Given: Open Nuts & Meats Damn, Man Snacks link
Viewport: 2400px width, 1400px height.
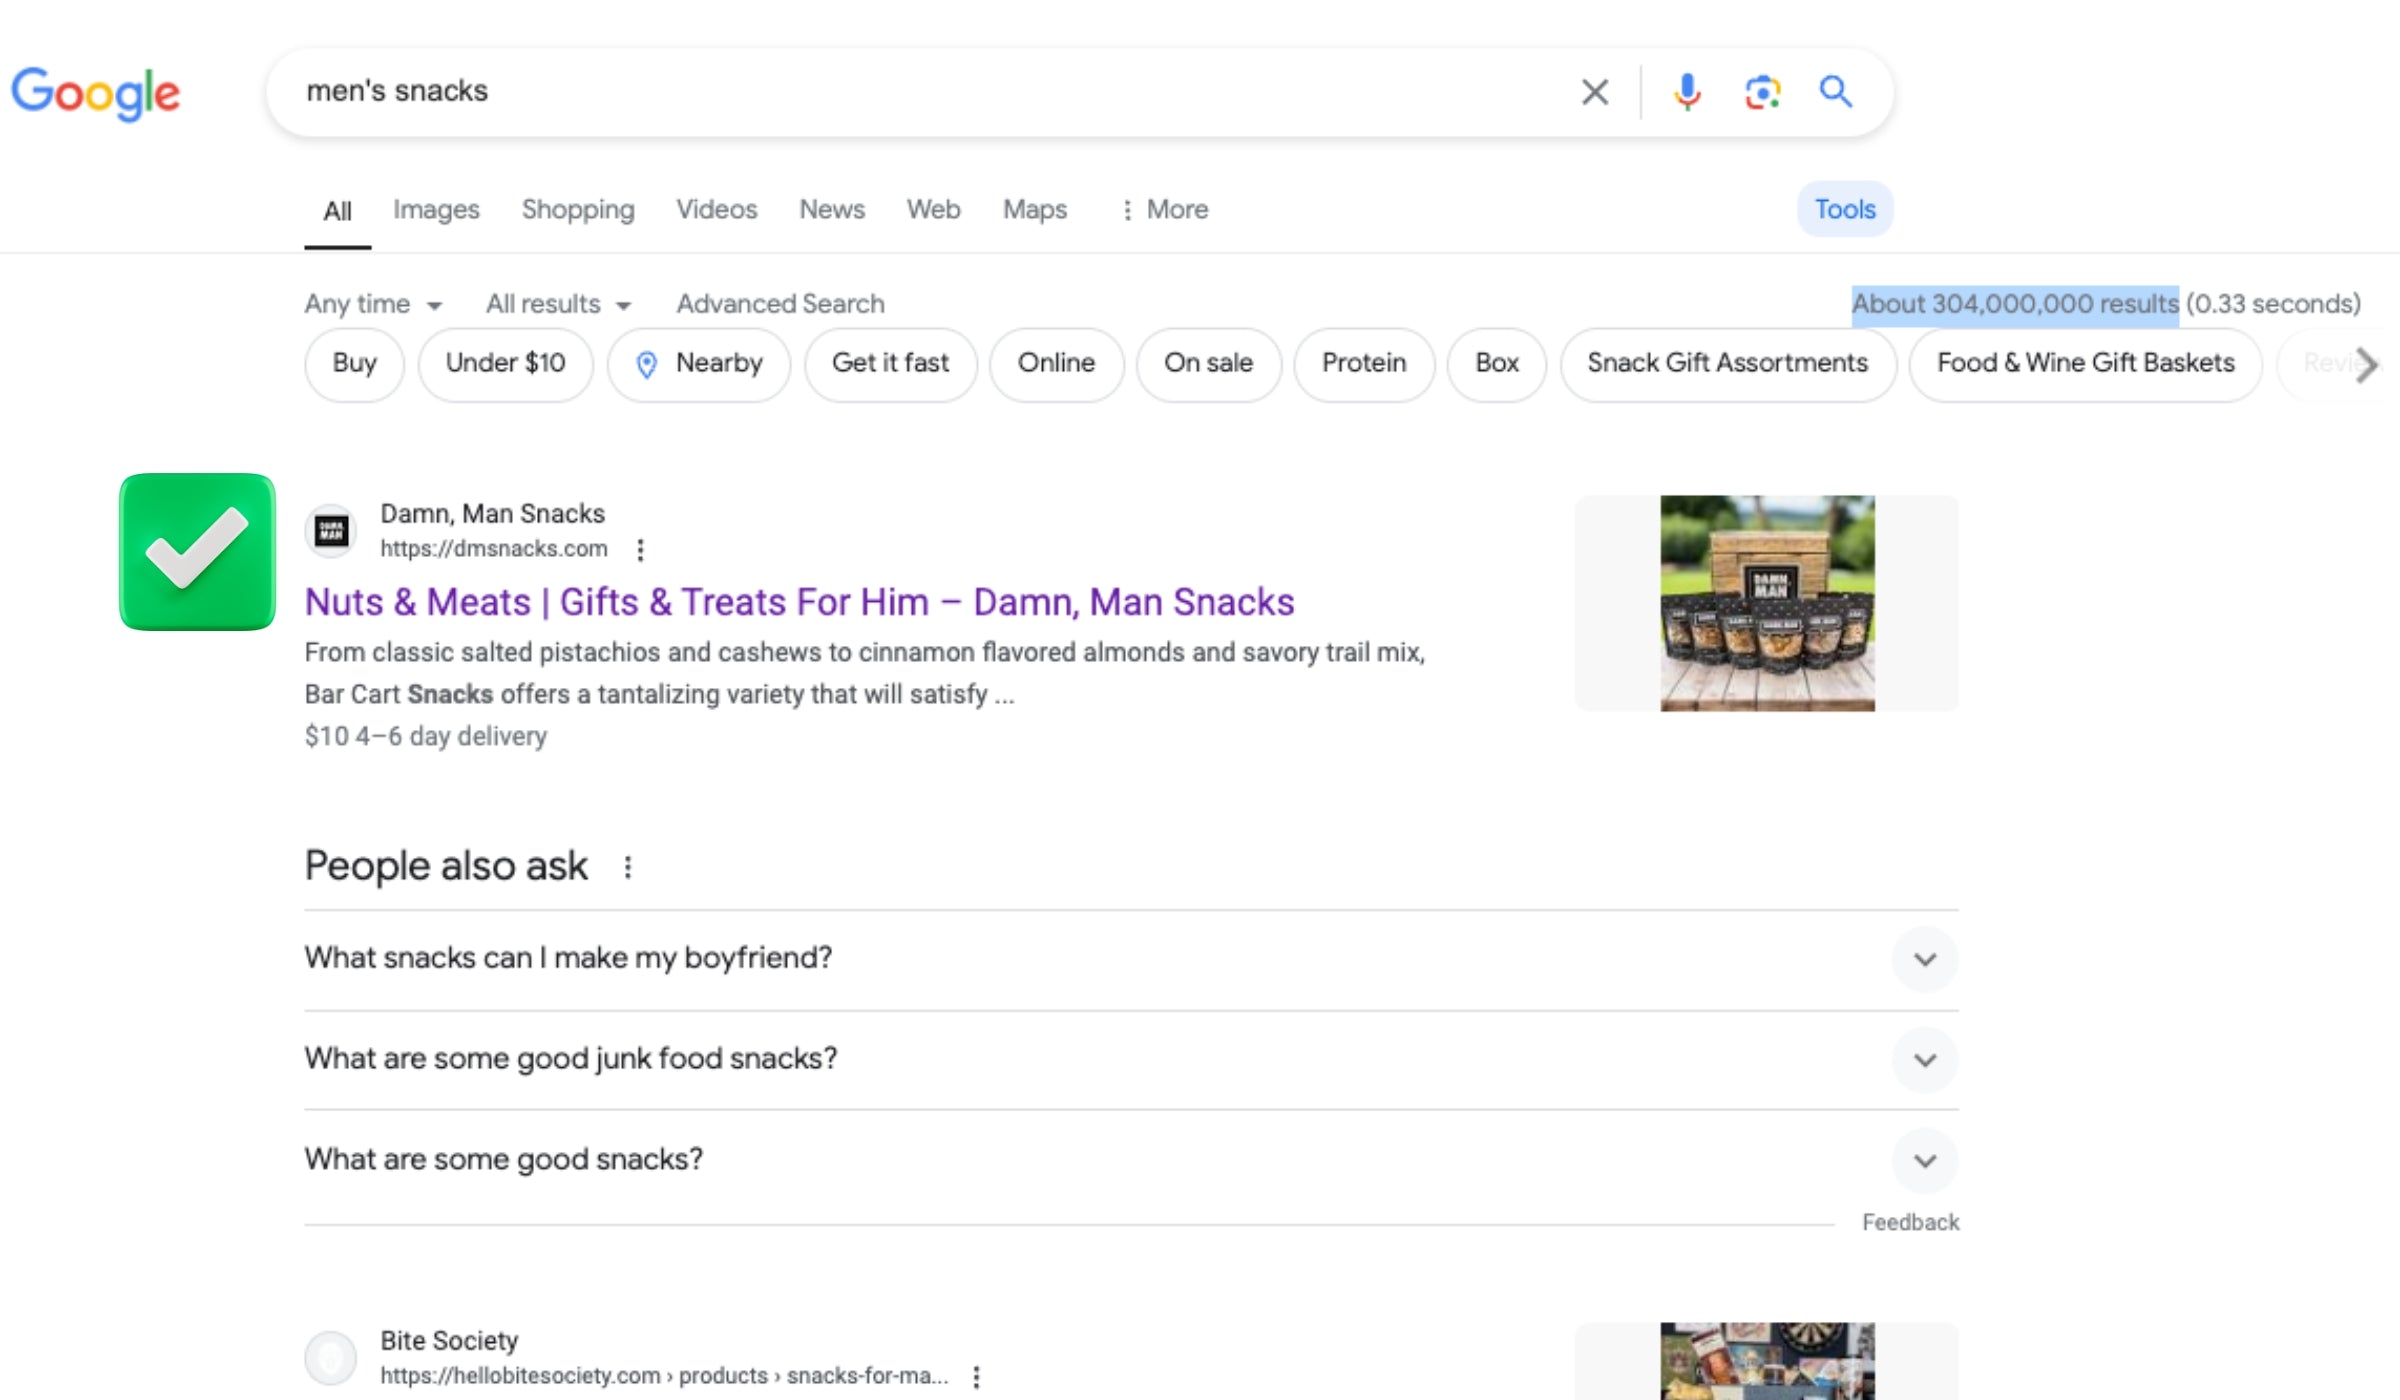Looking at the screenshot, I should (799, 602).
